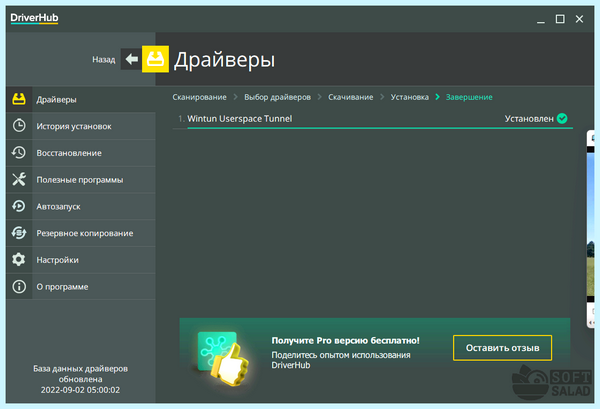Open the Драйверы menu item
This screenshot has width=600, height=409.
pyautogui.click(x=81, y=99)
